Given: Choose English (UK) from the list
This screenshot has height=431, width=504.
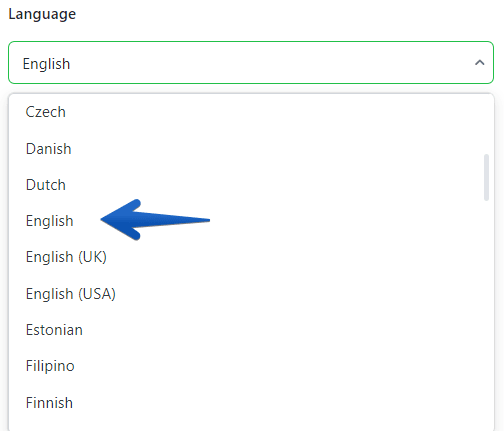Looking at the screenshot, I should pyautogui.click(x=251, y=257).
